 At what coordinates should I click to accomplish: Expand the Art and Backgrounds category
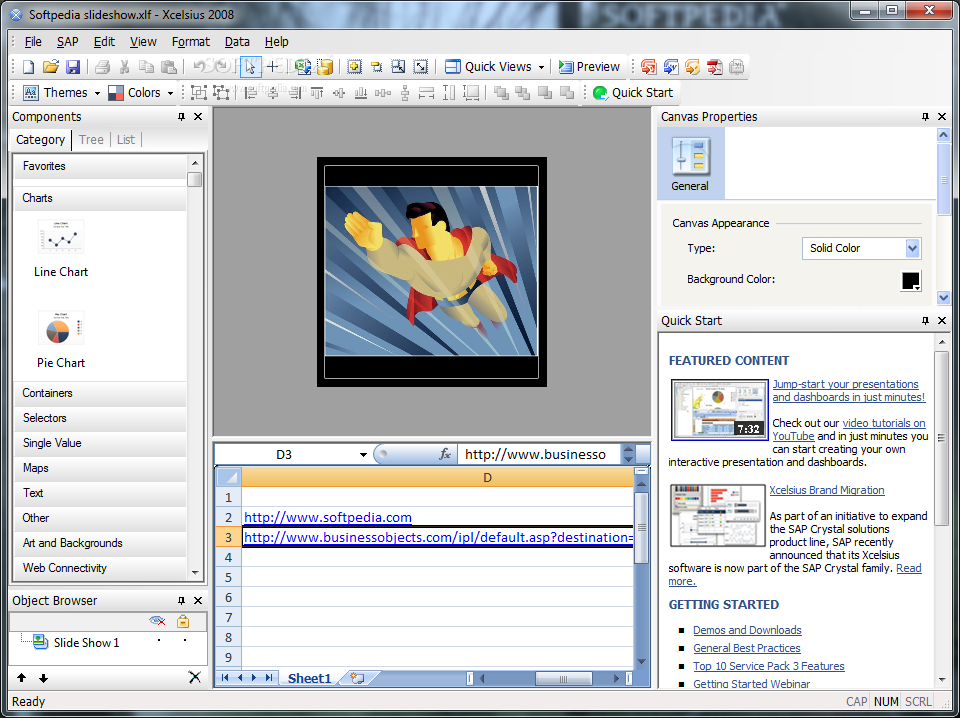pos(100,543)
